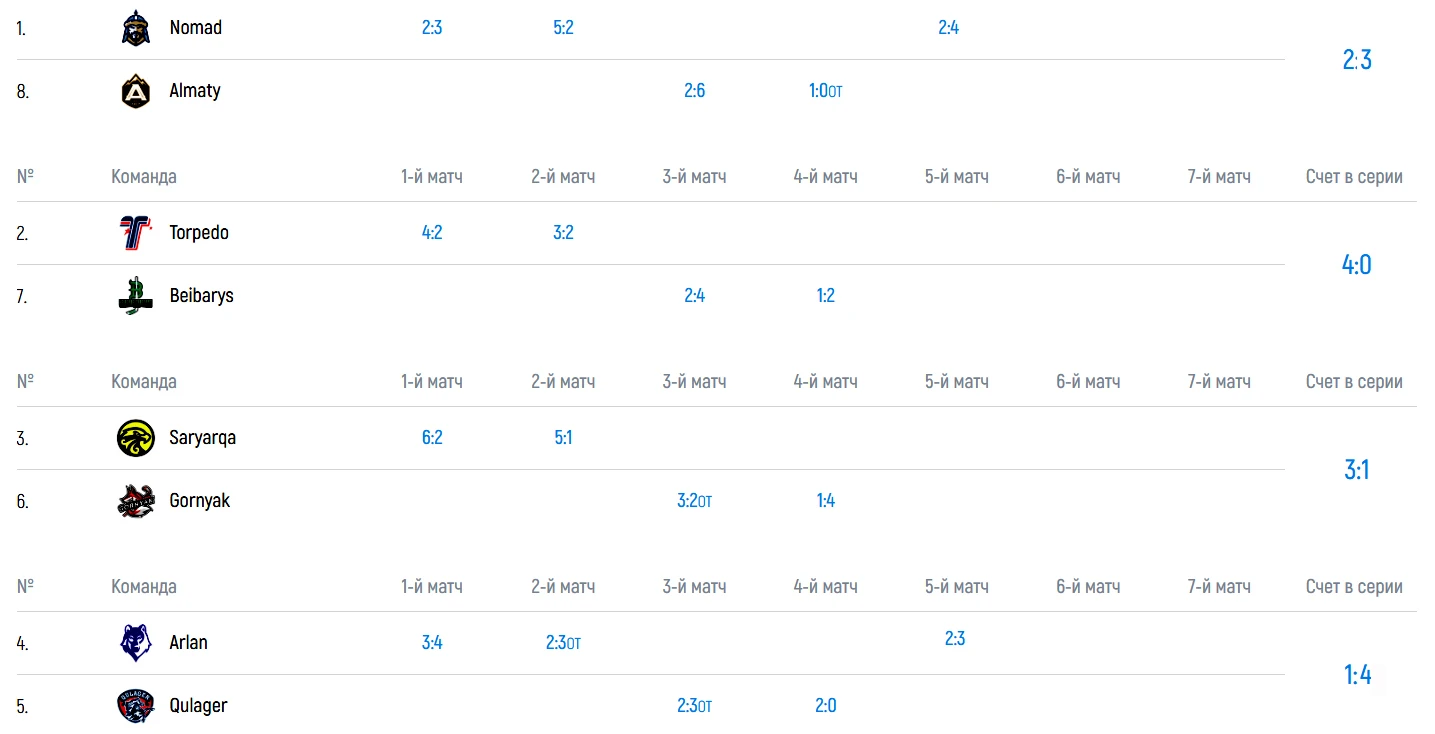Click the Torpedo team logo

coord(135,233)
